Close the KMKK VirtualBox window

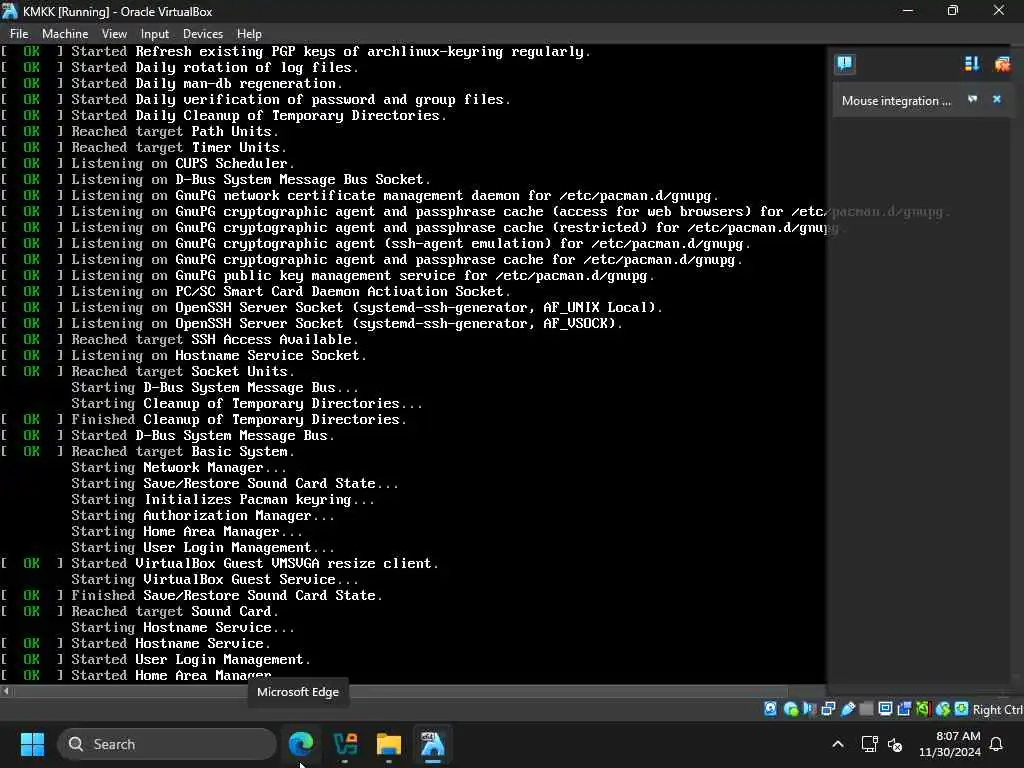pyautogui.click(x=999, y=11)
